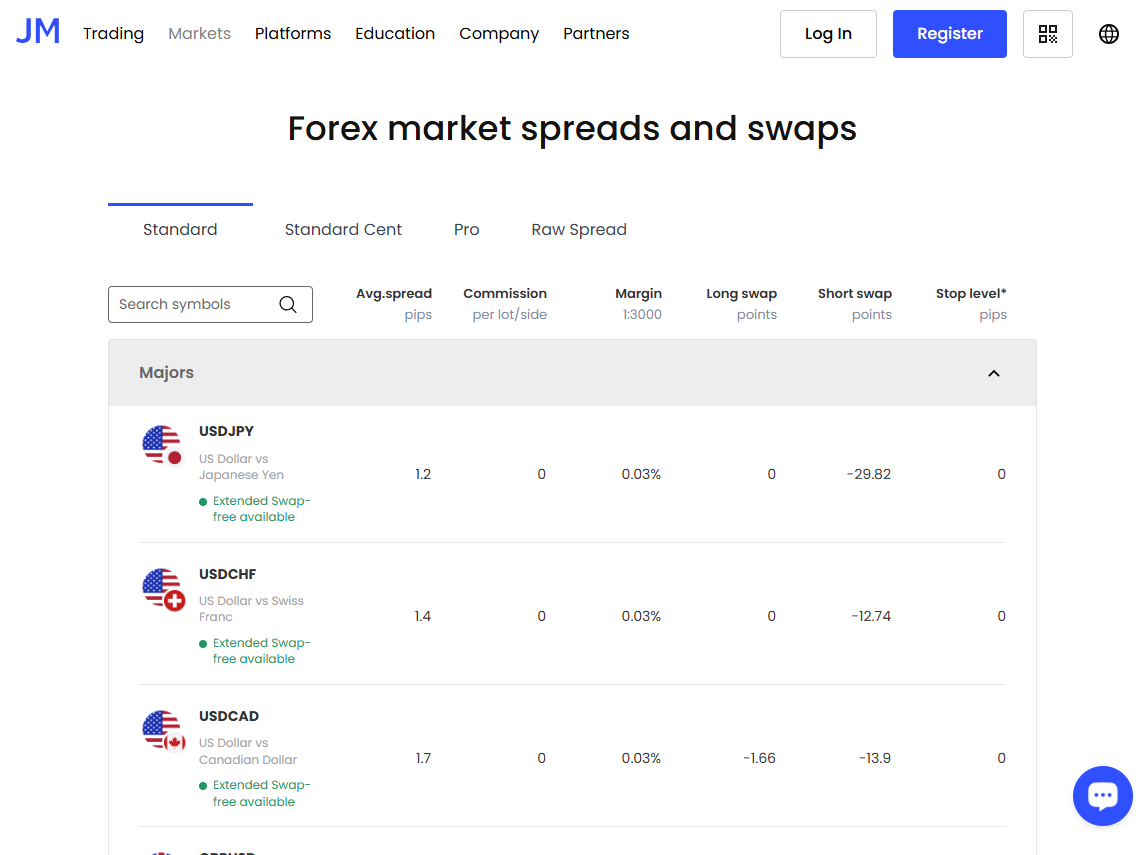Switch to the Standard Cent tab
The height and width of the screenshot is (855, 1147).
click(x=343, y=229)
